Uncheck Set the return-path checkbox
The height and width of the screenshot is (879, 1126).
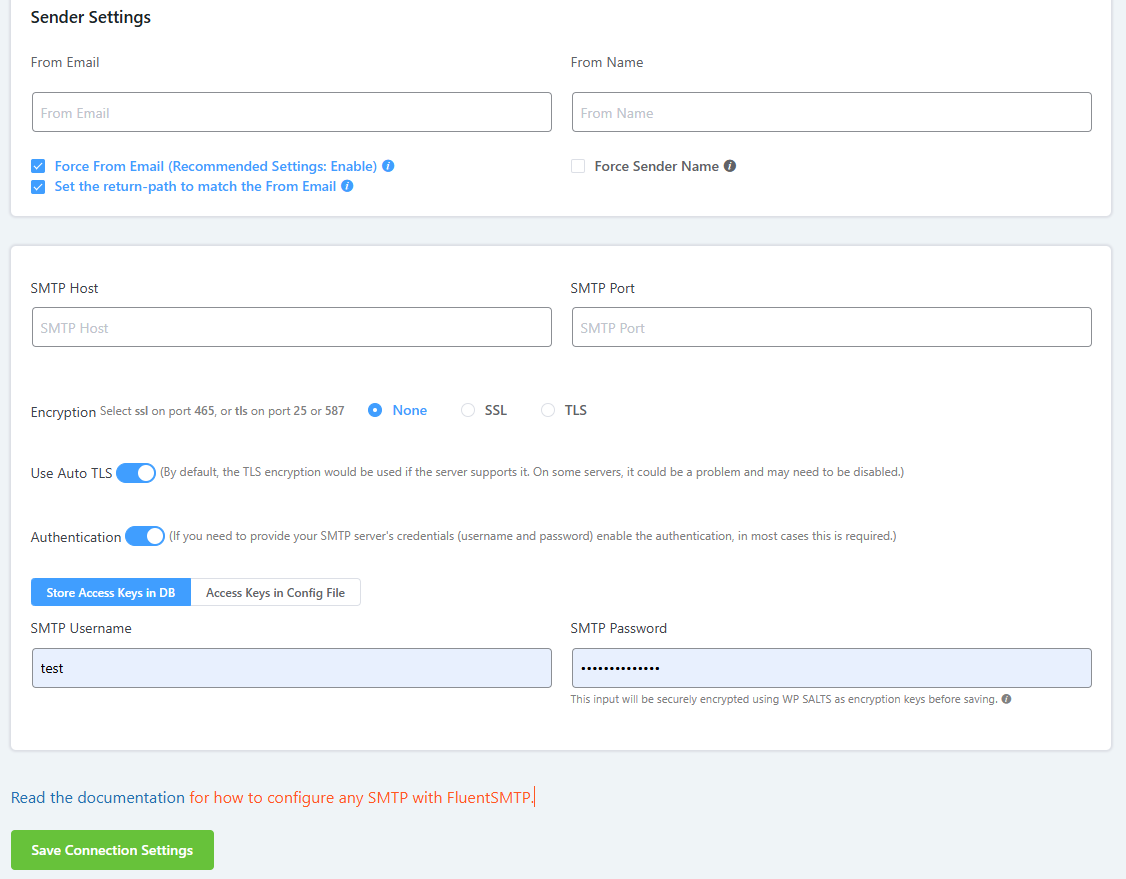tap(38, 186)
